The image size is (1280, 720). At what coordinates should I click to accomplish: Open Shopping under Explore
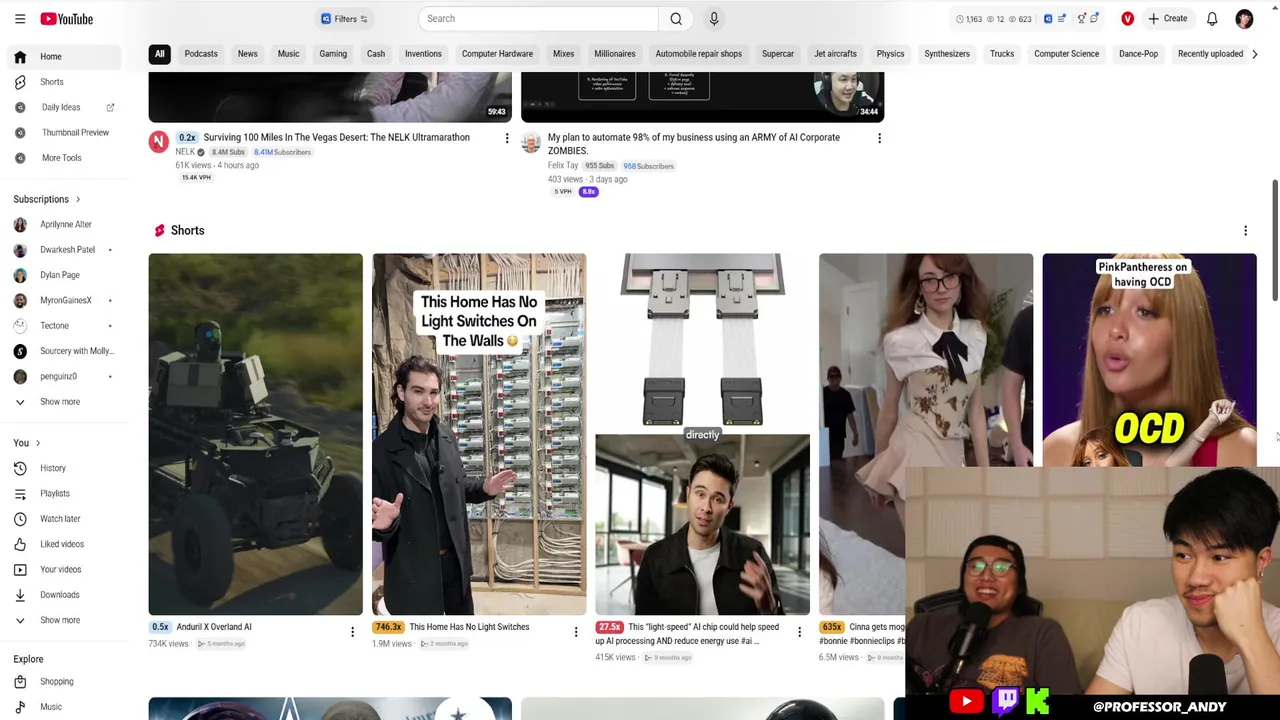click(64, 681)
